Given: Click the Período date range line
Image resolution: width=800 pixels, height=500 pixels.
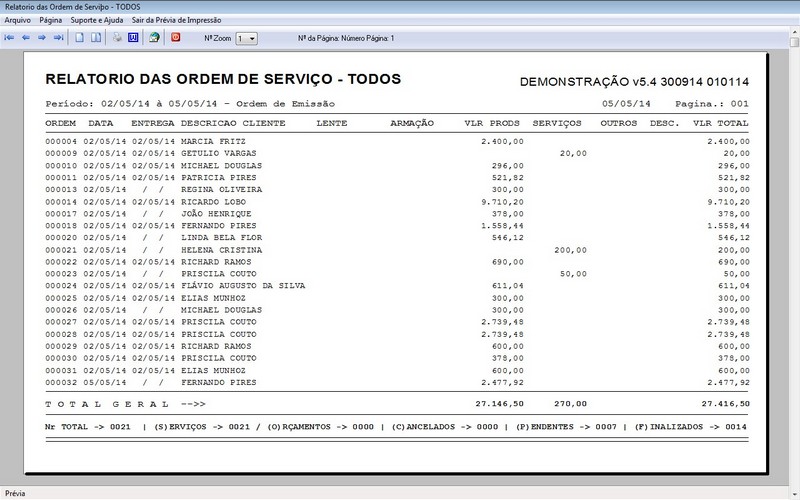Looking at the screenshot, I should point(190,104).
